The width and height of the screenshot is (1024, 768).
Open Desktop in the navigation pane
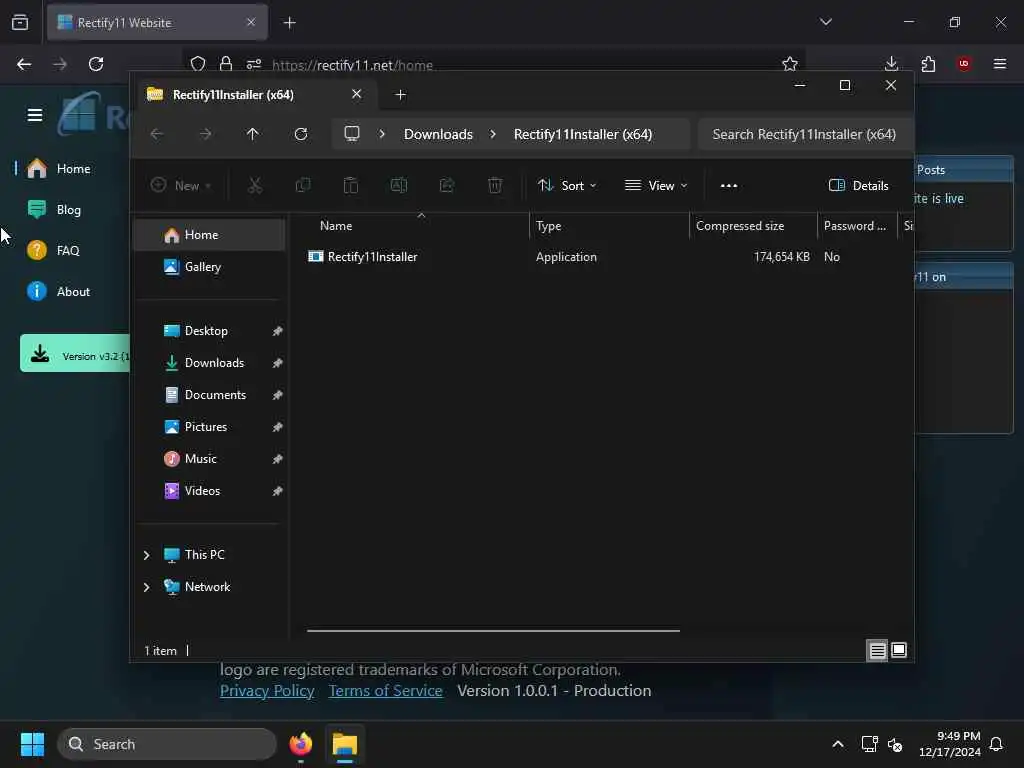[209, 330]
